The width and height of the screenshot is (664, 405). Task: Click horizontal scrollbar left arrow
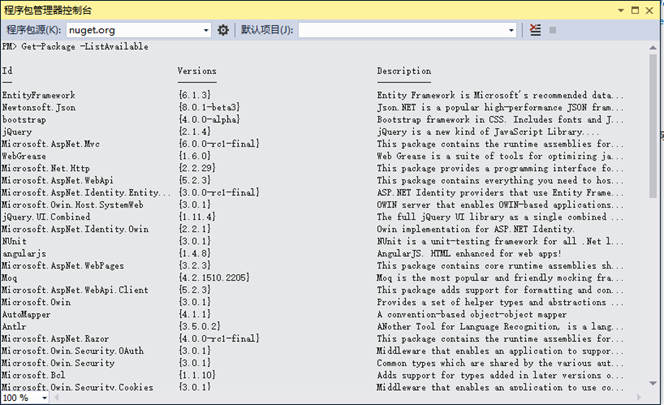point(56,397)
